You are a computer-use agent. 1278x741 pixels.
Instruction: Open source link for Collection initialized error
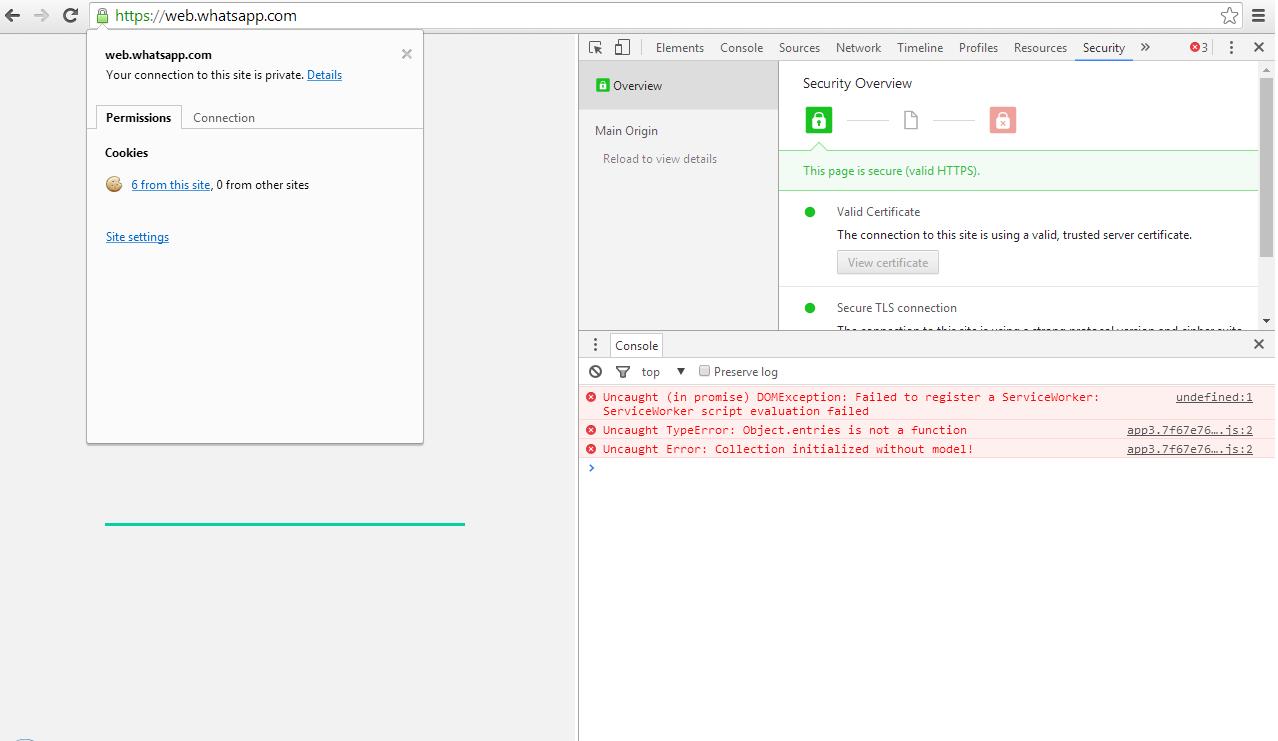(x=1190, y=449)
